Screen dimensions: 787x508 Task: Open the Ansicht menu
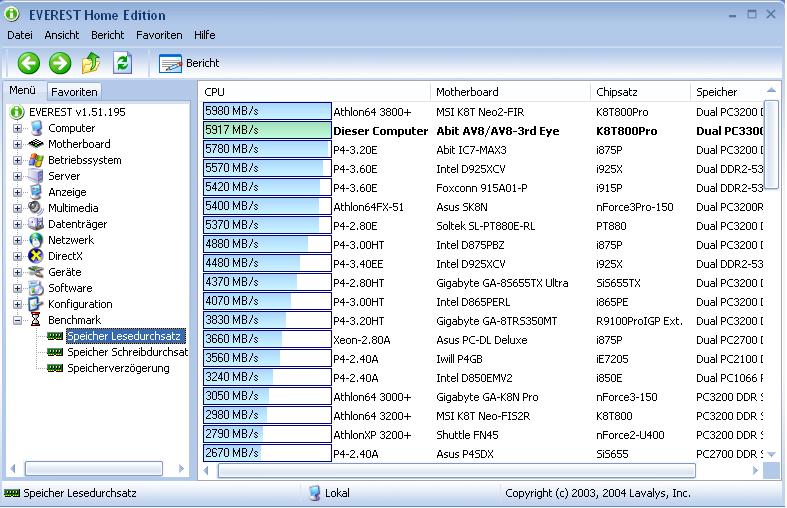click(62, 35)
